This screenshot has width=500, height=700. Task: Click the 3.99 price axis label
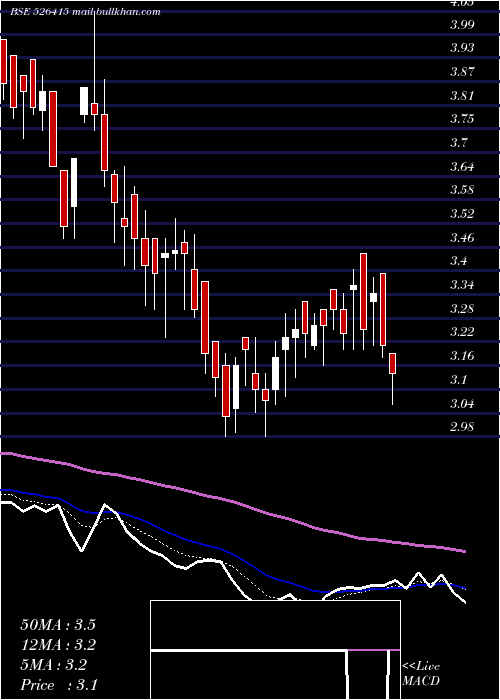pos(462,25)
